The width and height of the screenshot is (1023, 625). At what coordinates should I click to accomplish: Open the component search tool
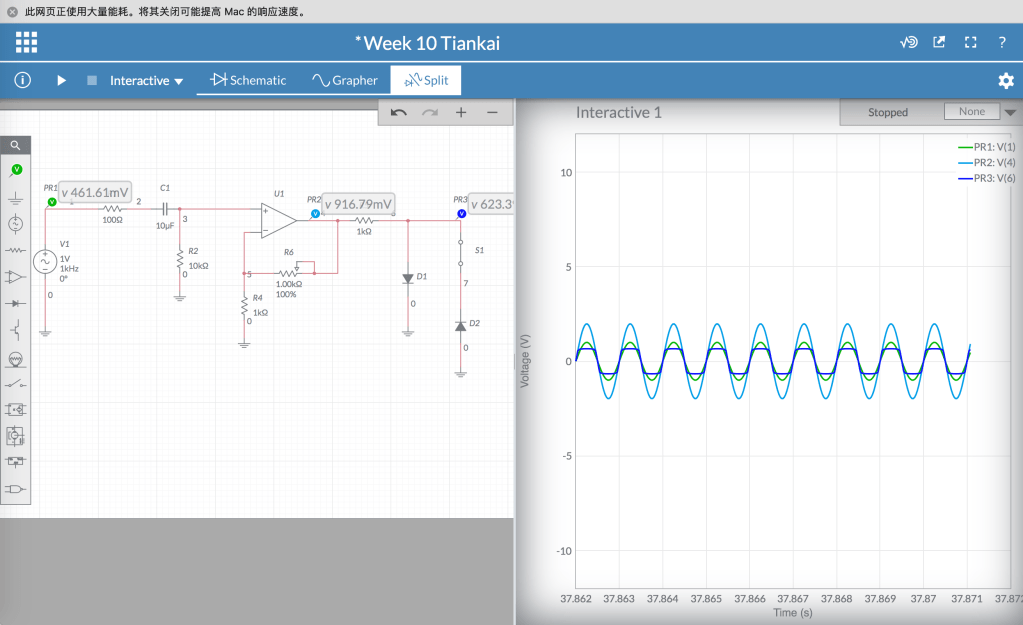pyautogui.click(x=16, y=145)
